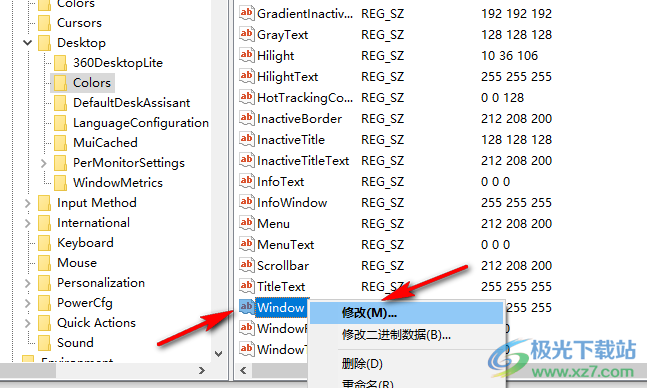This screenshot has width=647, height=388.
Task: Expand the PerMonitorSettings tree node
Action: pos(44,163)
